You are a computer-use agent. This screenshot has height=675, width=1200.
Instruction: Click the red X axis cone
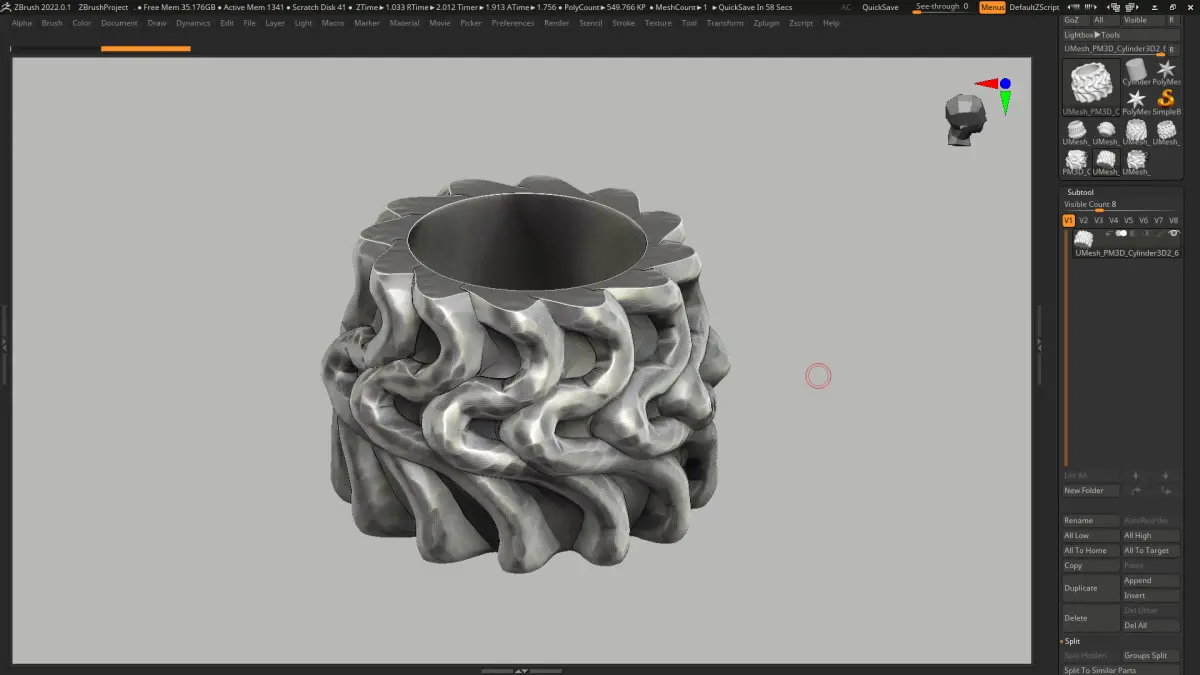coord(986,84)
